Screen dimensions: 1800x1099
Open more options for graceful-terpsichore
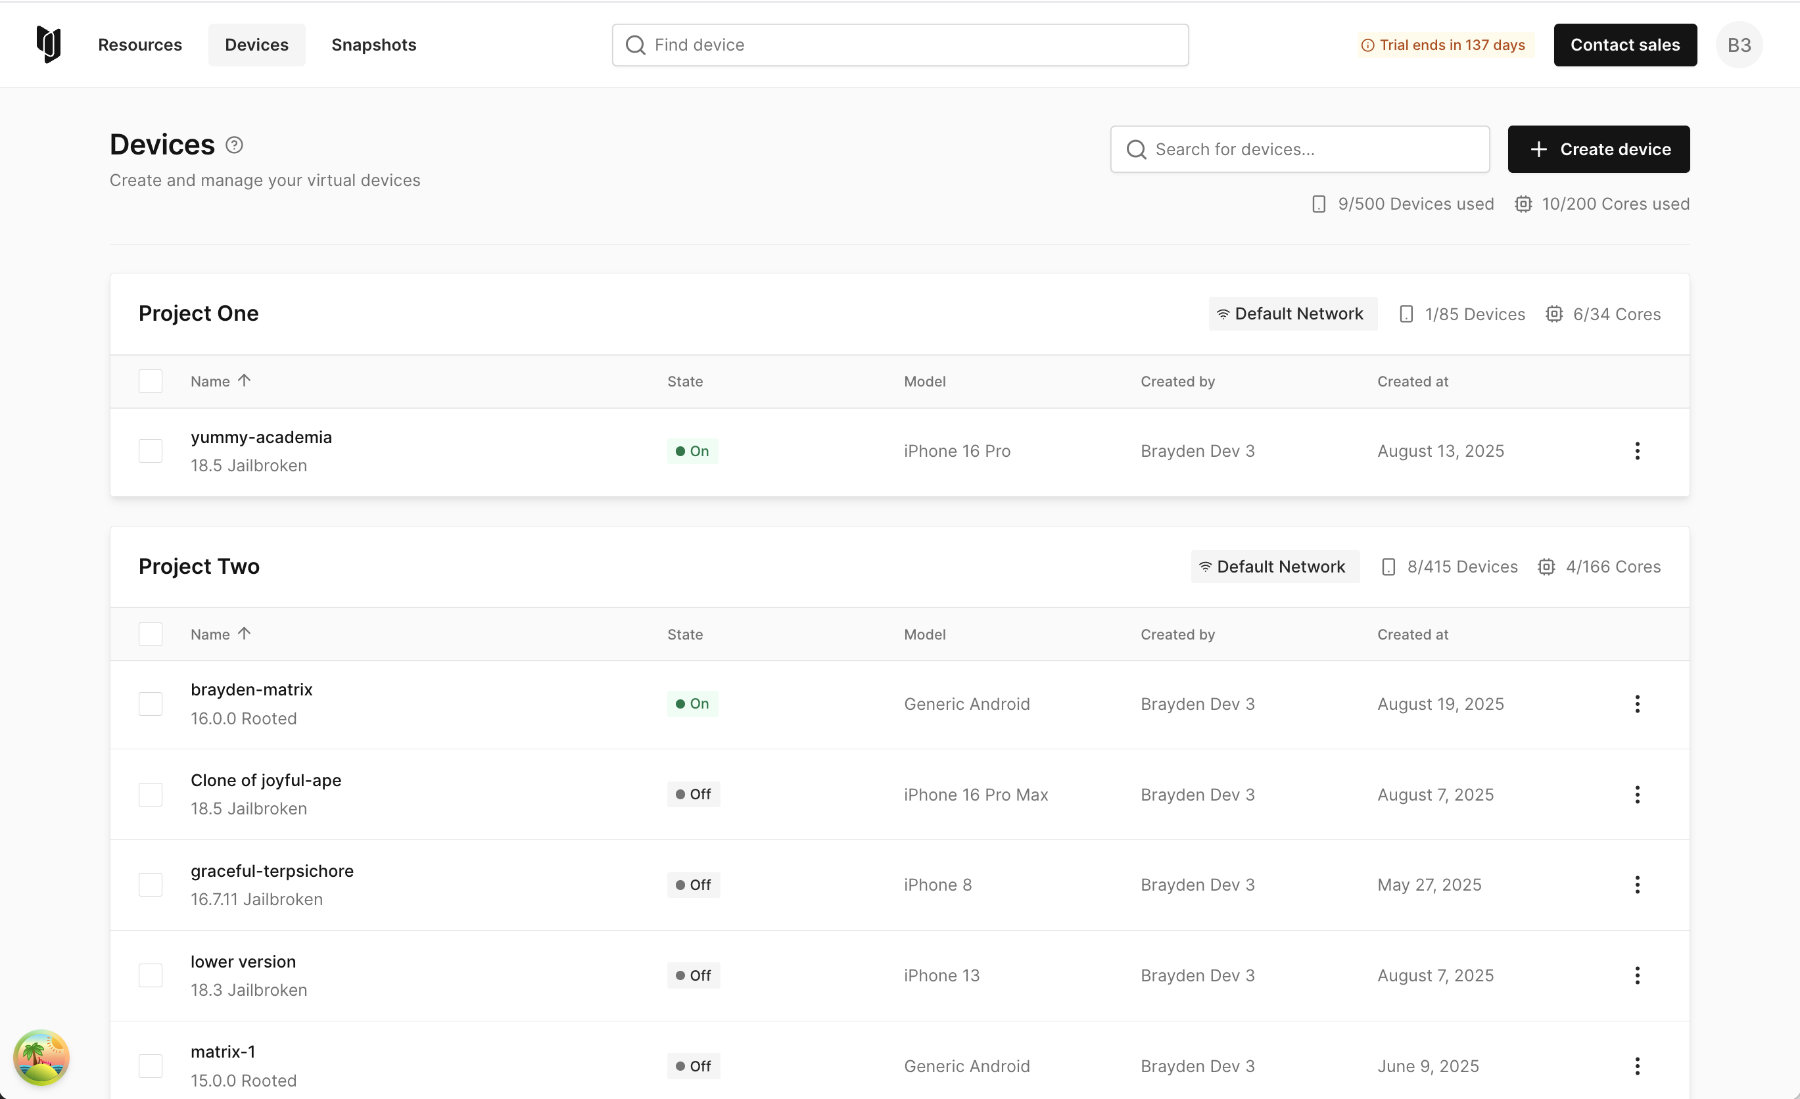(1637, 885)
